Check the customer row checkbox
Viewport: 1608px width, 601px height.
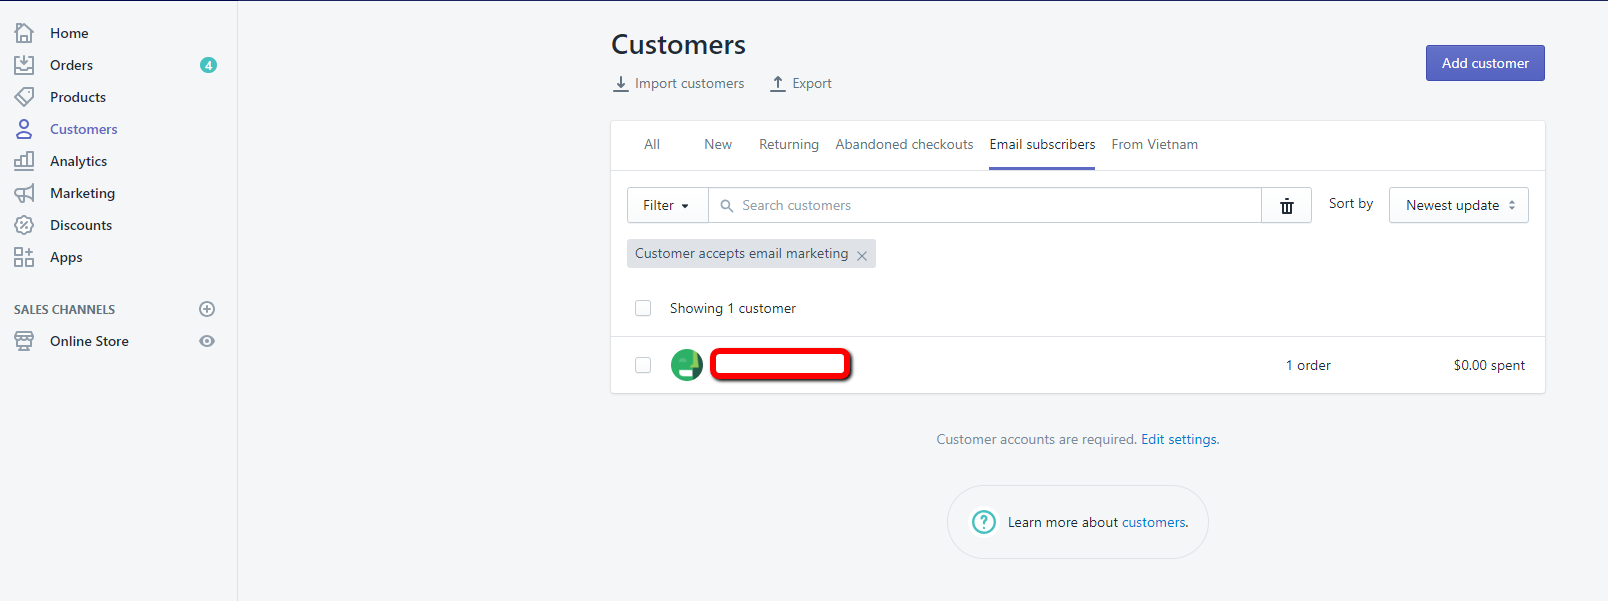(643, 365)
